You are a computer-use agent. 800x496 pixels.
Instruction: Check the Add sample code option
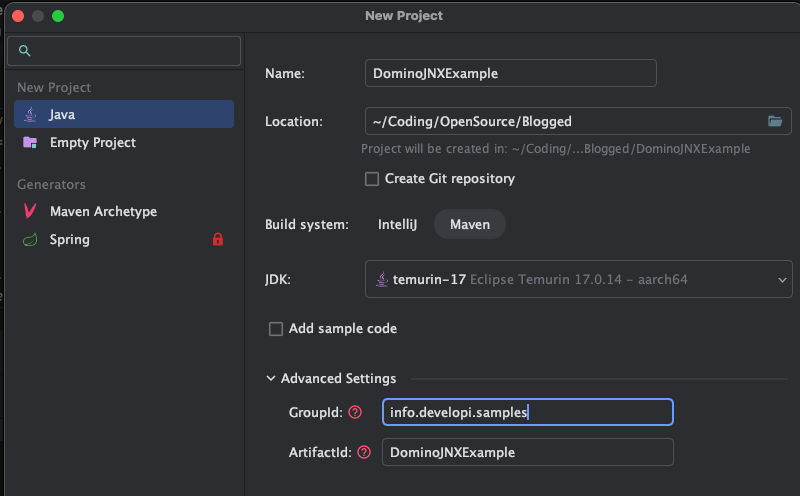276,328
